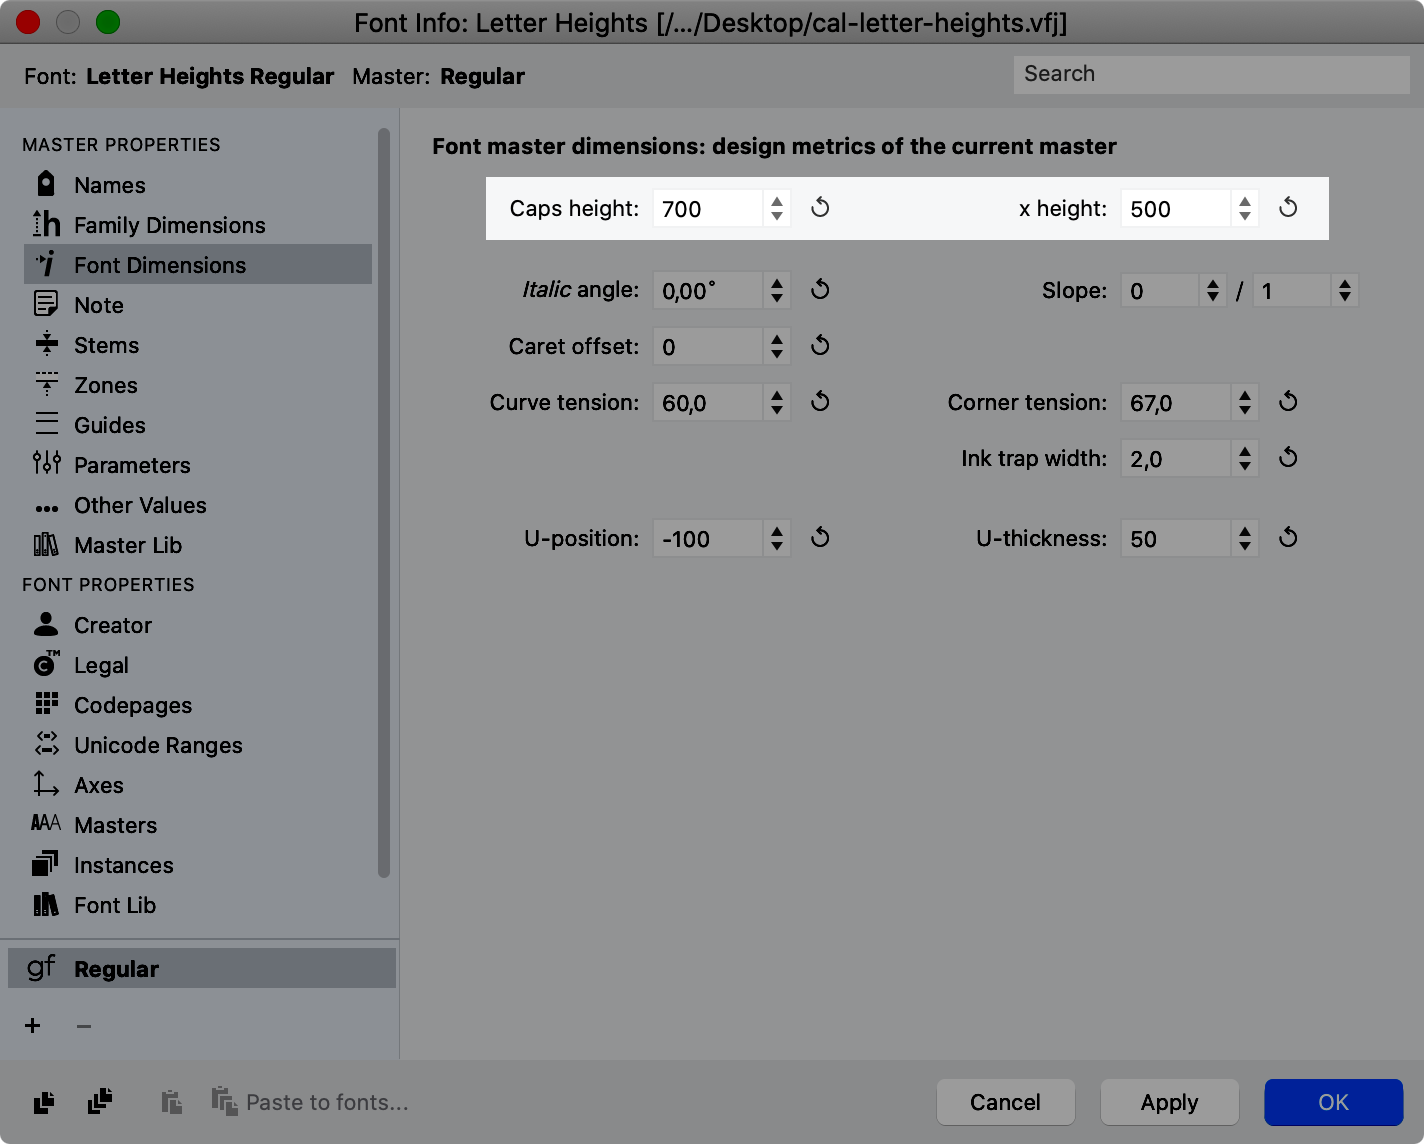
Task: Click the Codepages grid icon
Action: point(46,704)
